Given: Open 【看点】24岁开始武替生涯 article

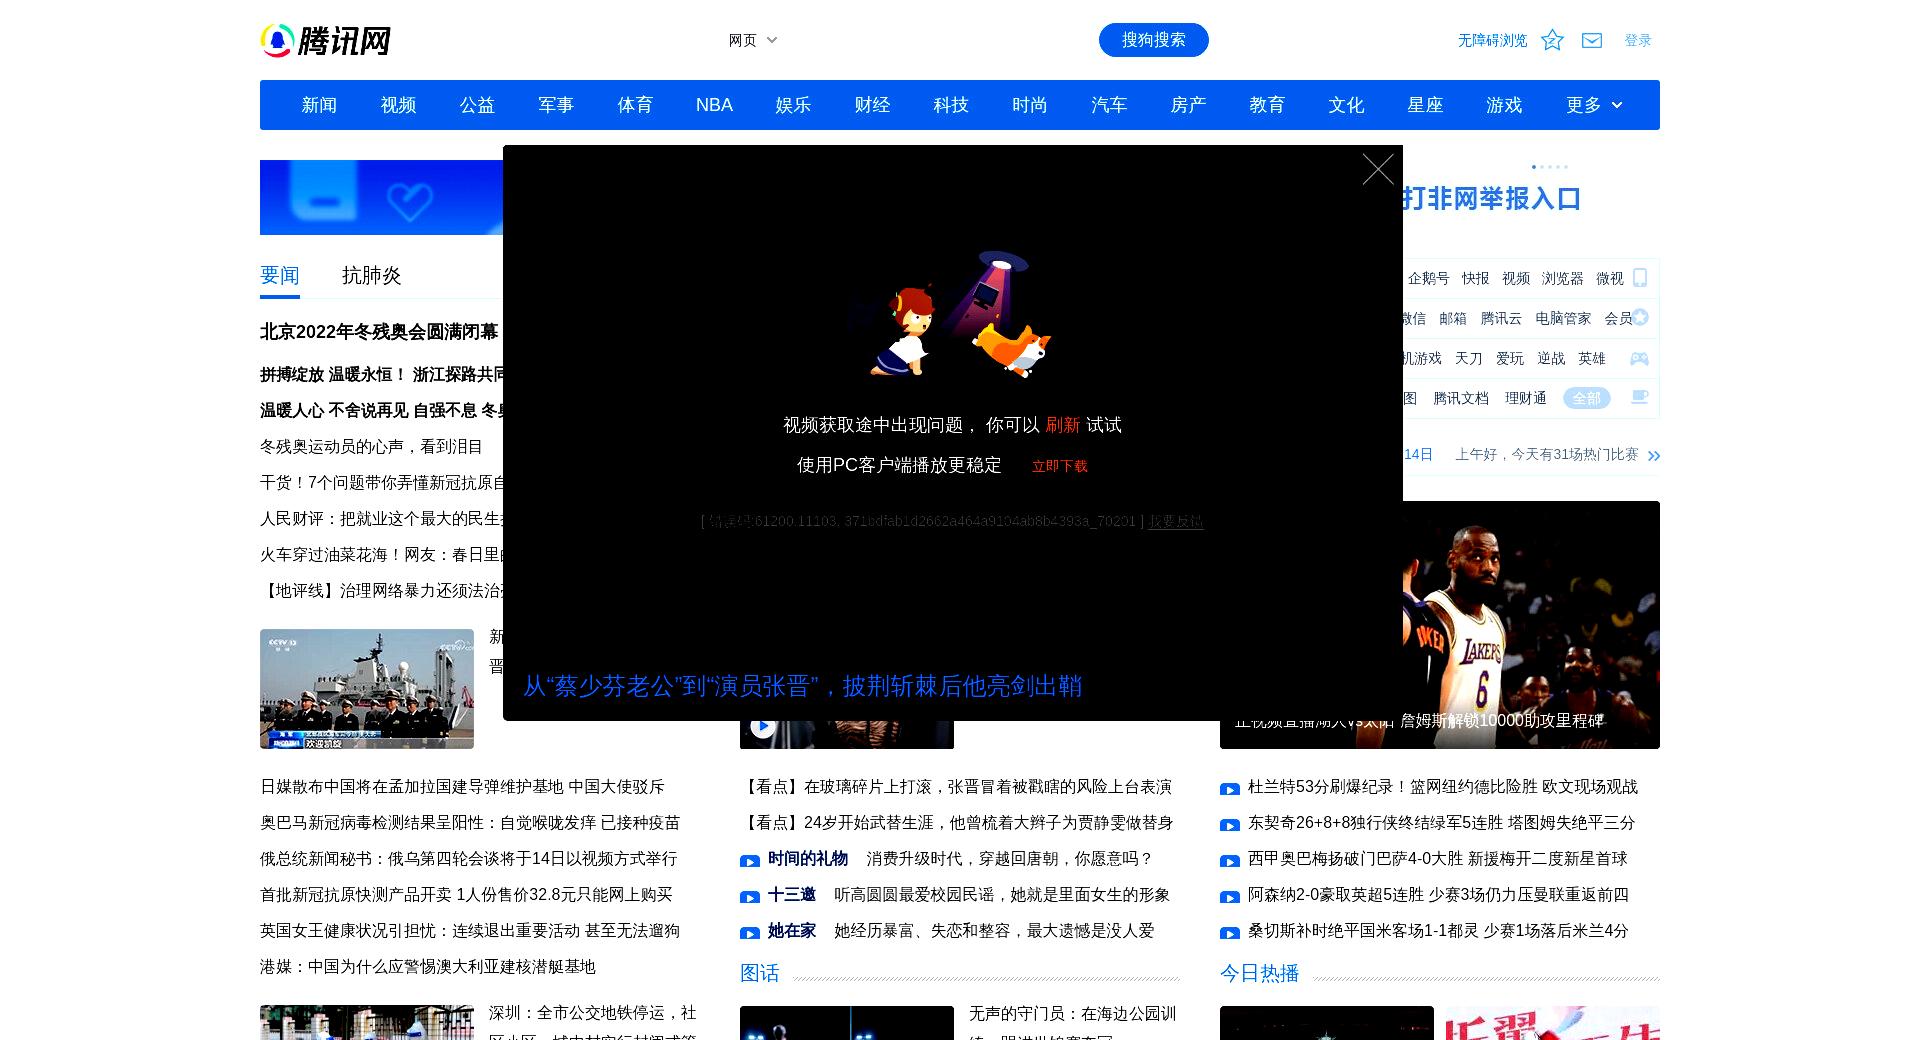Looking at the screenshot, I should tap(956, 823).
